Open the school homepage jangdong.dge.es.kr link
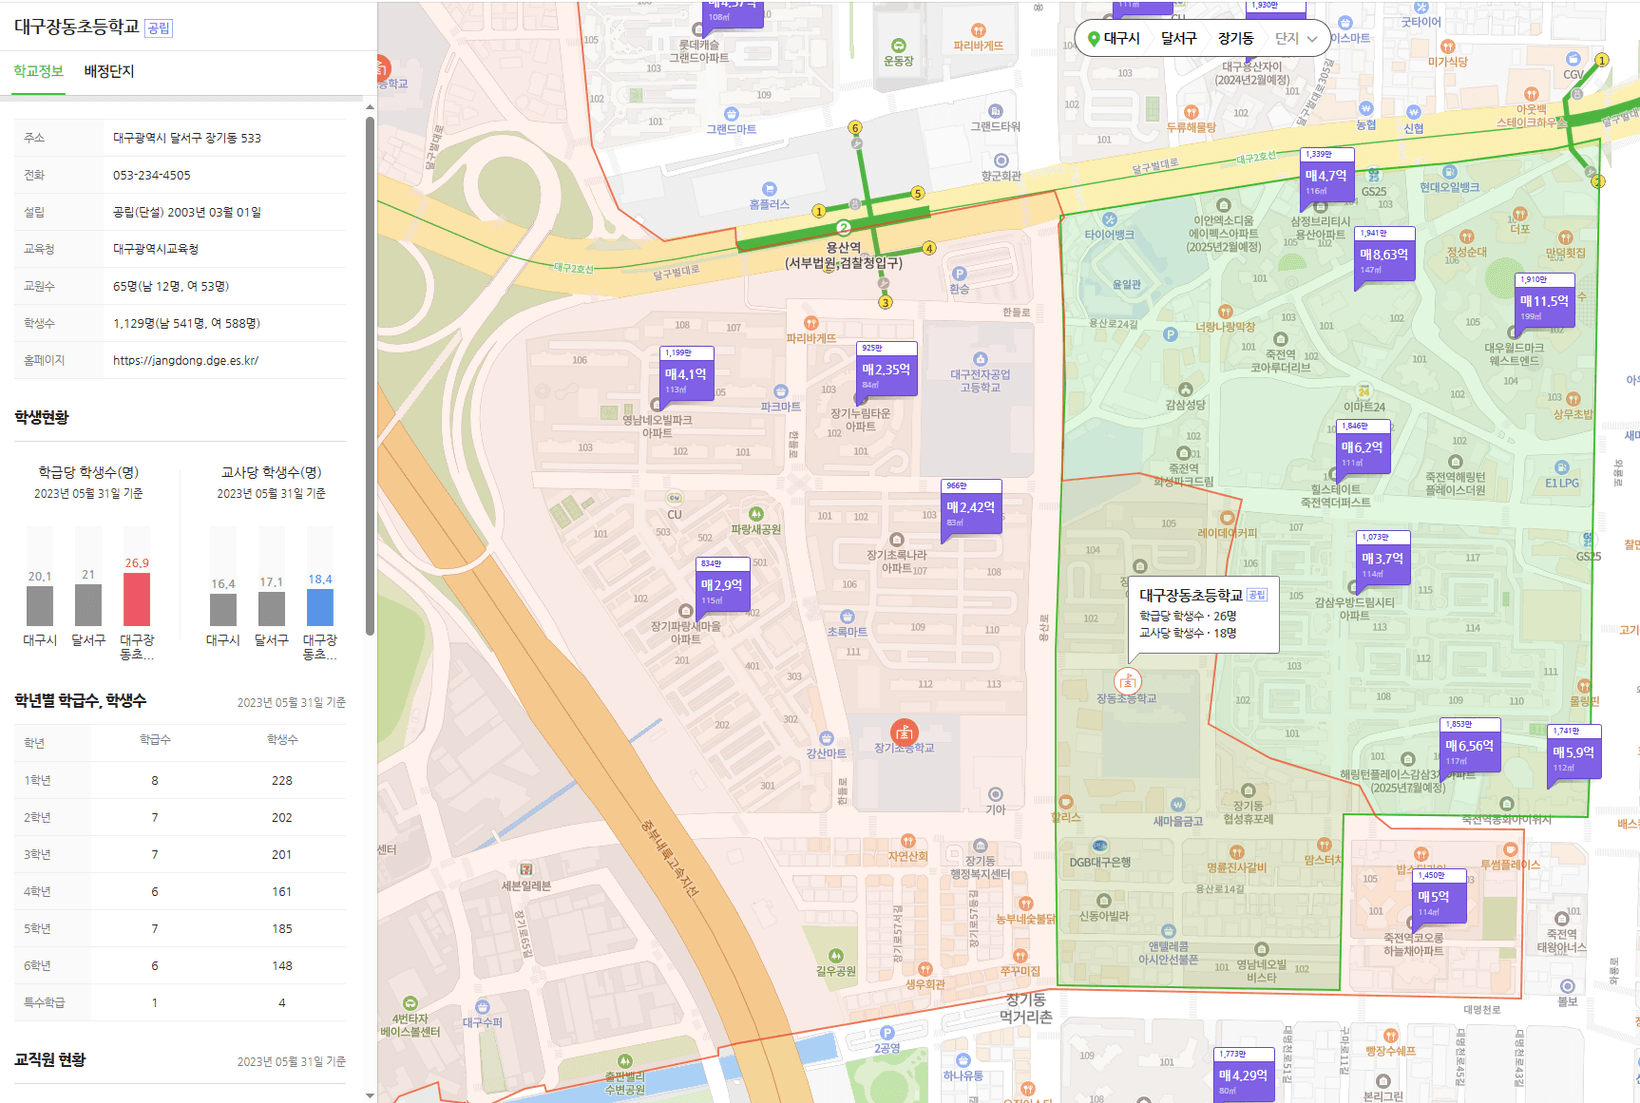Image resolution: width=1640 pixels, height=1103 pixels. point(186,360)
